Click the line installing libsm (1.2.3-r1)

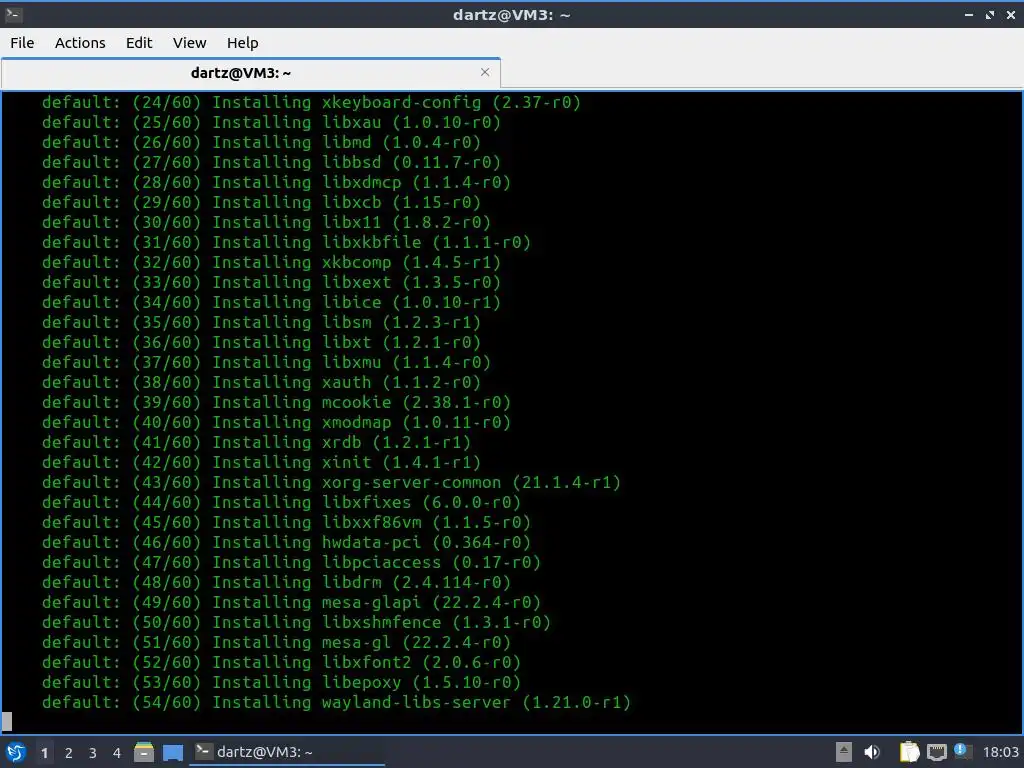click(x=261, y=323)
